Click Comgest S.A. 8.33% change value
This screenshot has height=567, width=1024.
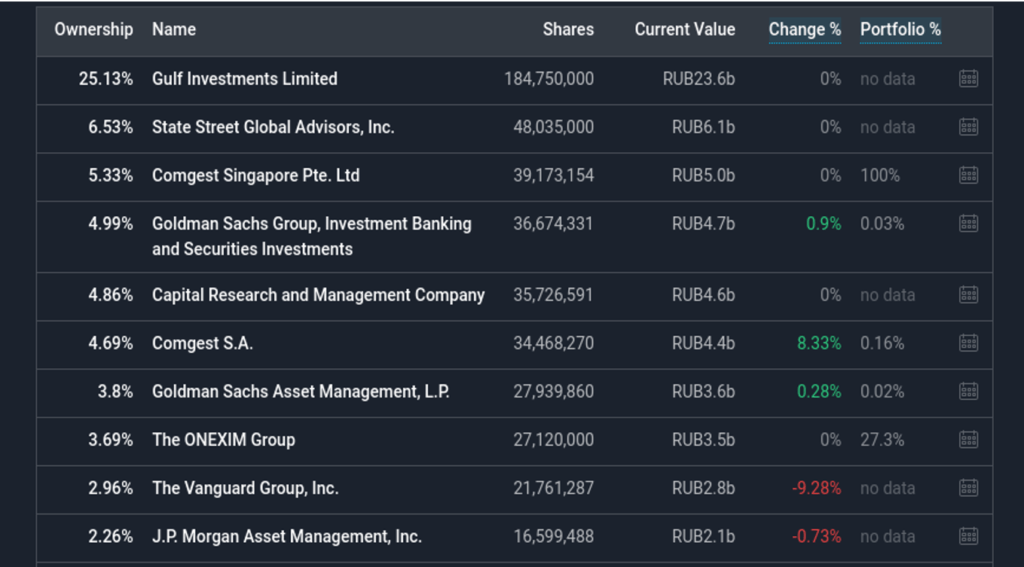tap(818, 343)
